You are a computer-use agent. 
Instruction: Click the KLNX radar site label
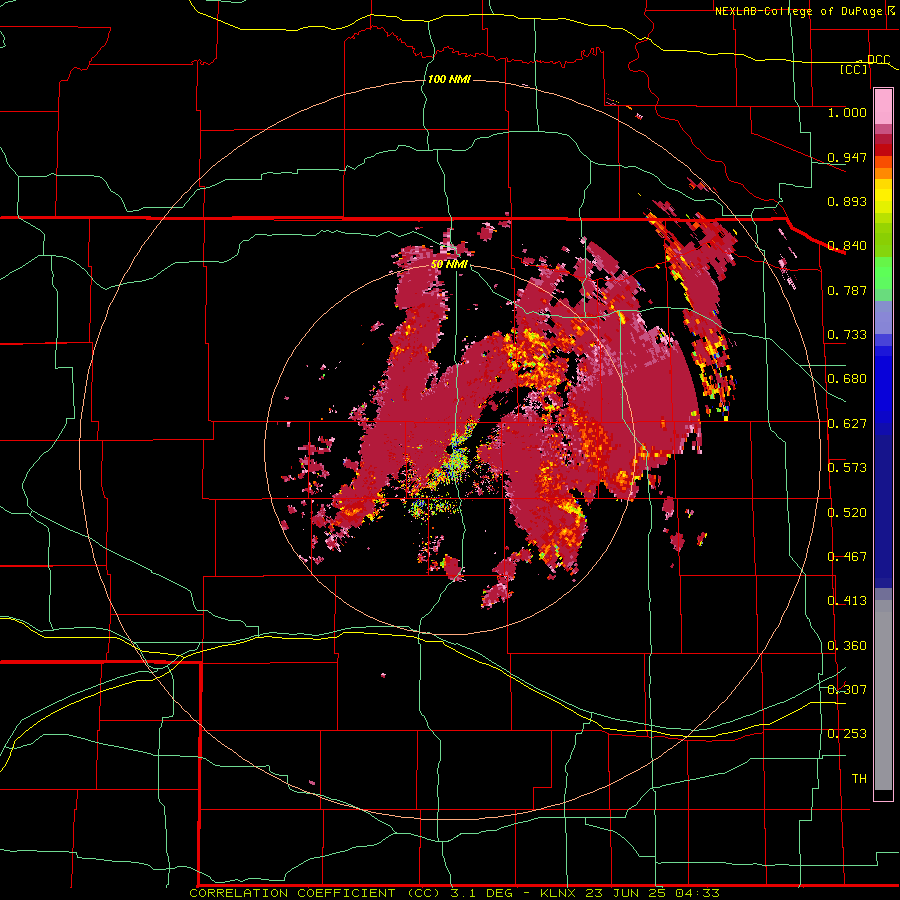click(x=557, y=893)
